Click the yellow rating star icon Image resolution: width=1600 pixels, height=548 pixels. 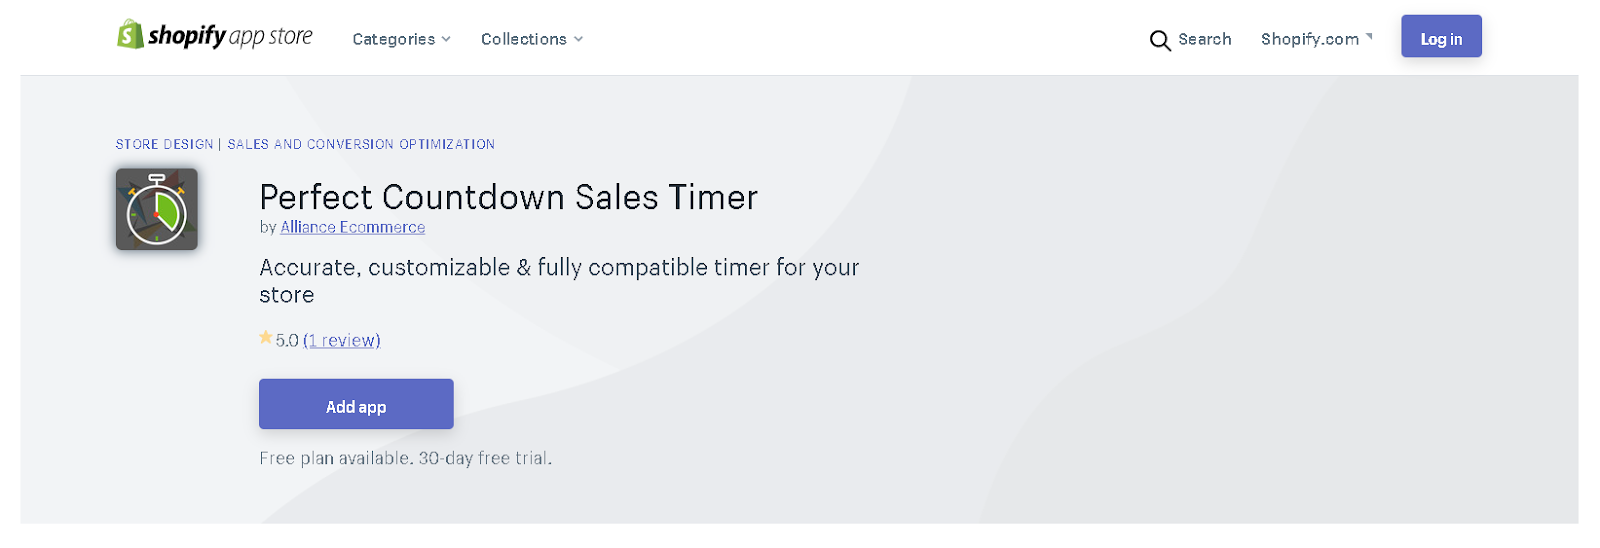click(x=265, y=338)
